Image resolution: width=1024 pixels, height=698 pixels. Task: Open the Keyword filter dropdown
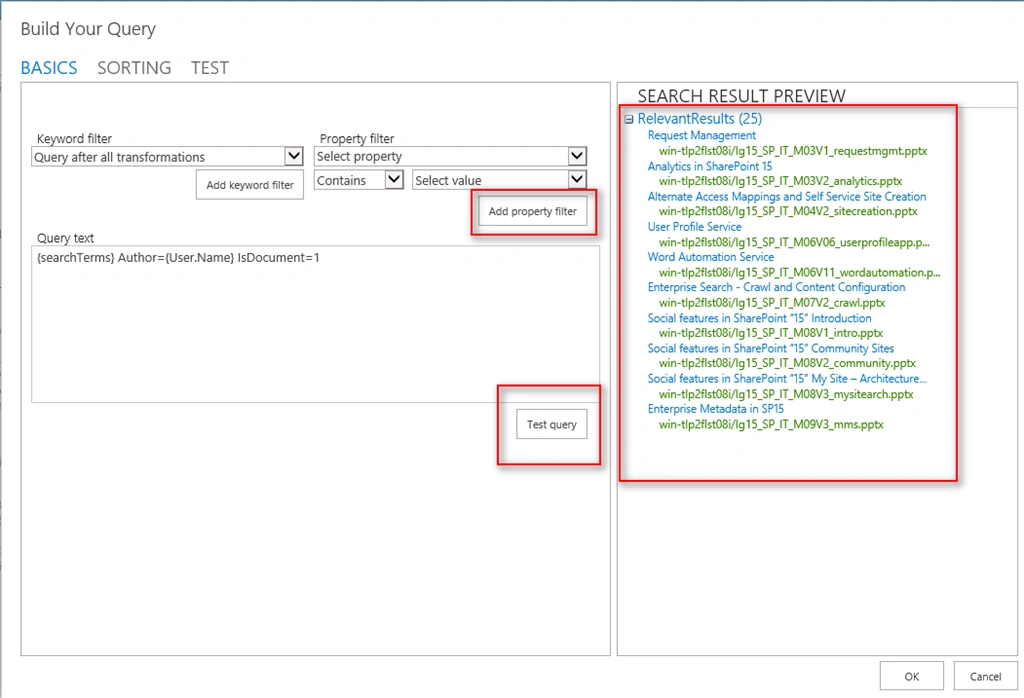167,157
